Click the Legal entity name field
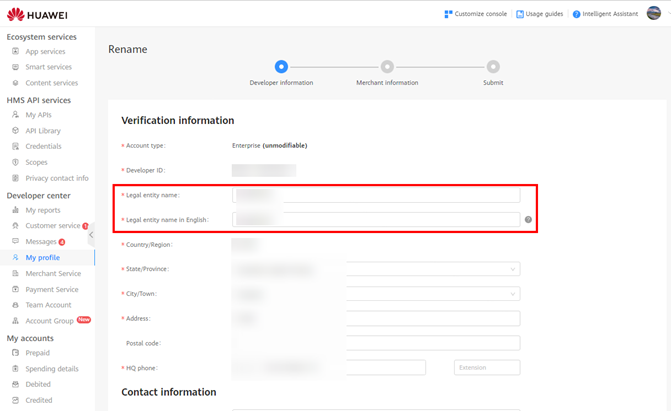 pyautogui.click(x=375, y=195)
